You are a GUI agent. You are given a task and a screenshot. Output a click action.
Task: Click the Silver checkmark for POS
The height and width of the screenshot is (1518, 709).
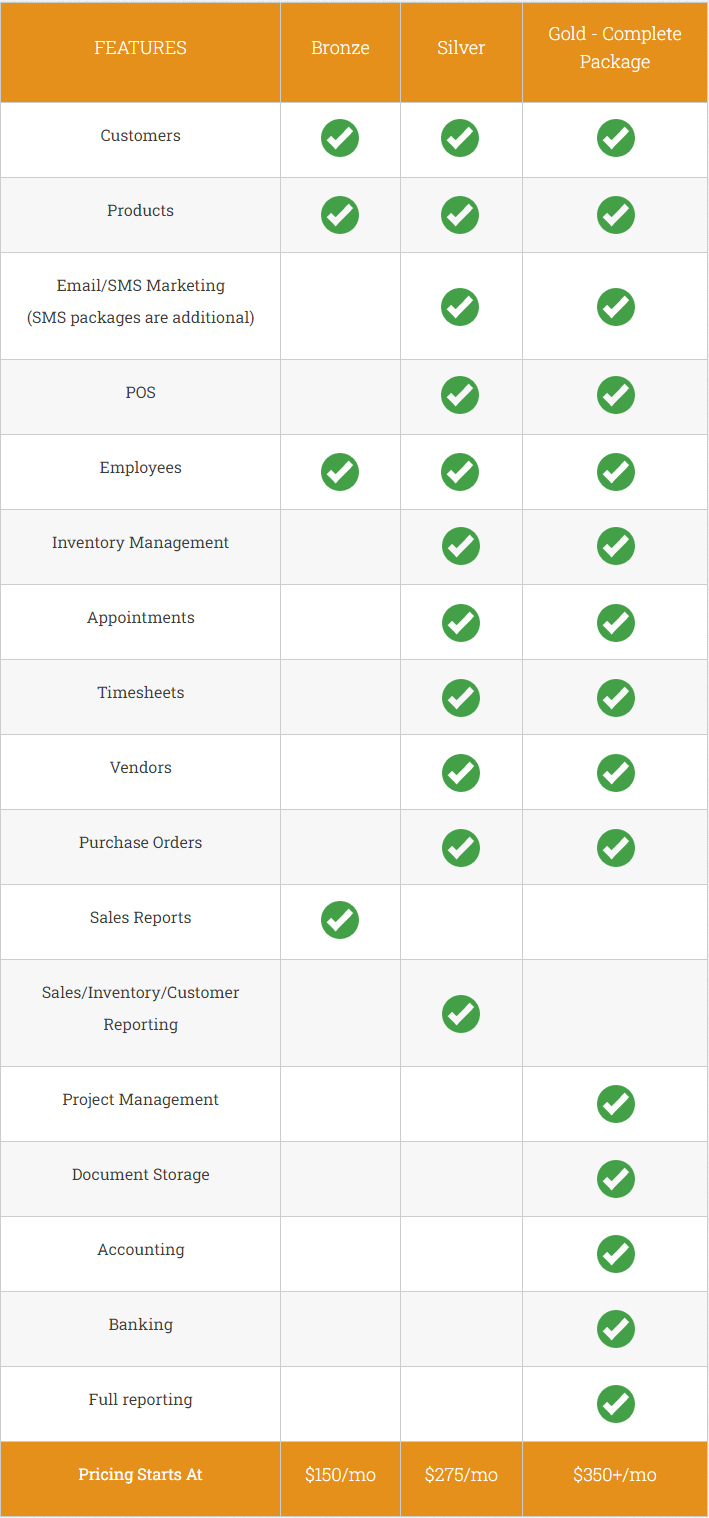point(460,395)
